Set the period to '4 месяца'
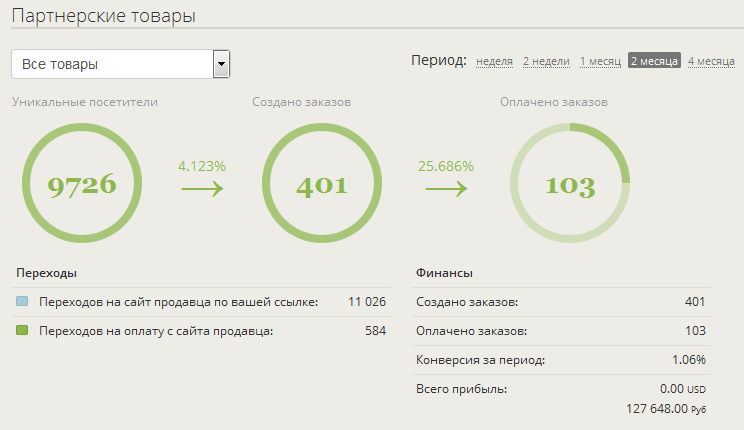This screenshot has width=744, height=430. tap(711, 61)
